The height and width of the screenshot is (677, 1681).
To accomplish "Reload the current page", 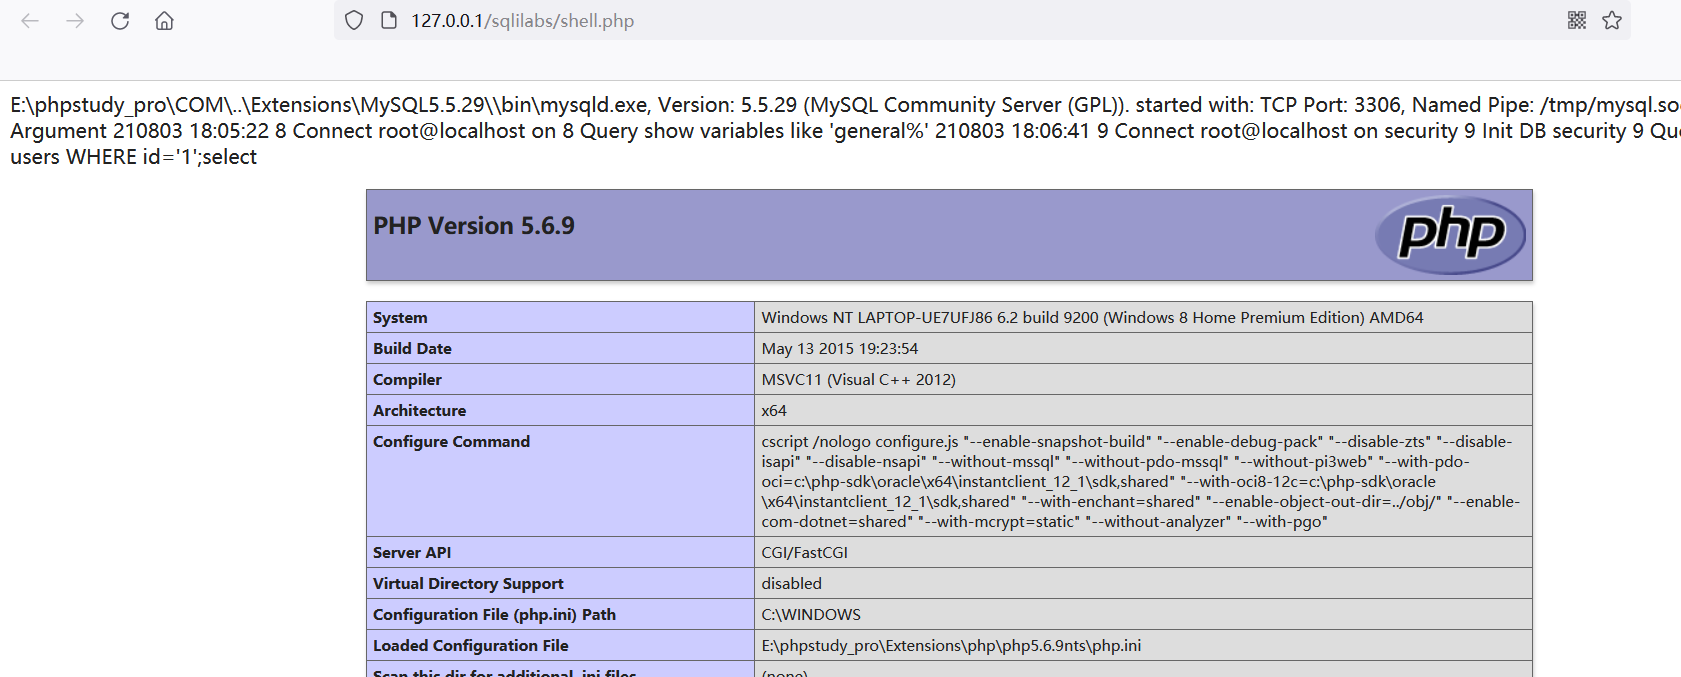I will tap(120, 21).
